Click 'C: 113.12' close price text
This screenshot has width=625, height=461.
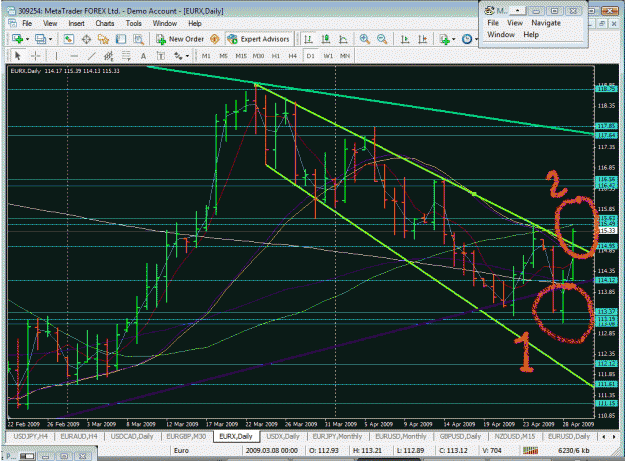pyautogui.click(x=453, y=451)
